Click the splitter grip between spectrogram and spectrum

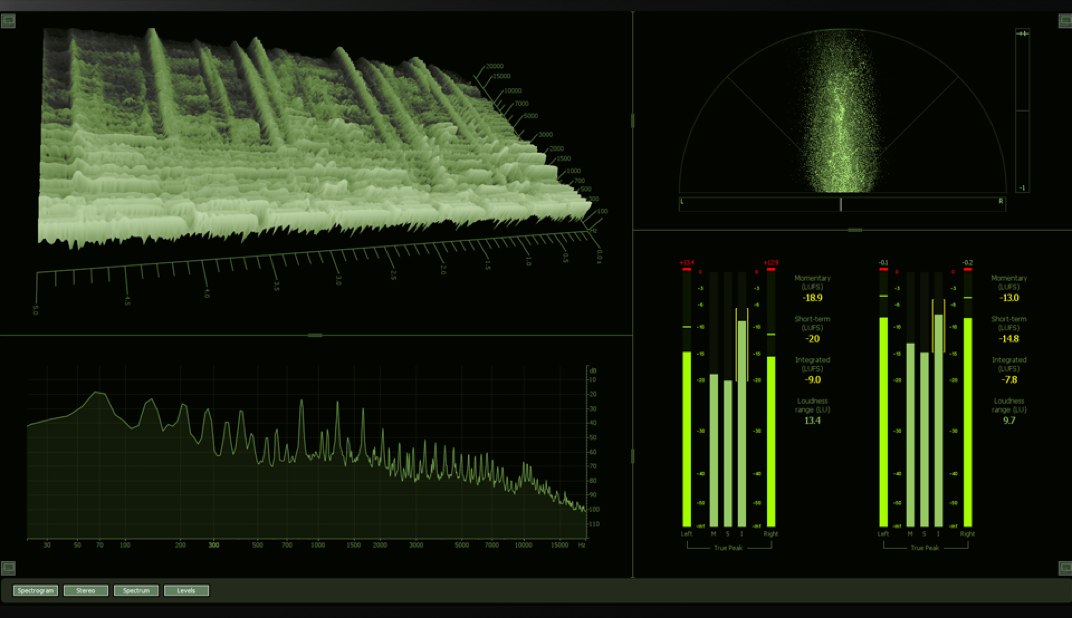315,335
